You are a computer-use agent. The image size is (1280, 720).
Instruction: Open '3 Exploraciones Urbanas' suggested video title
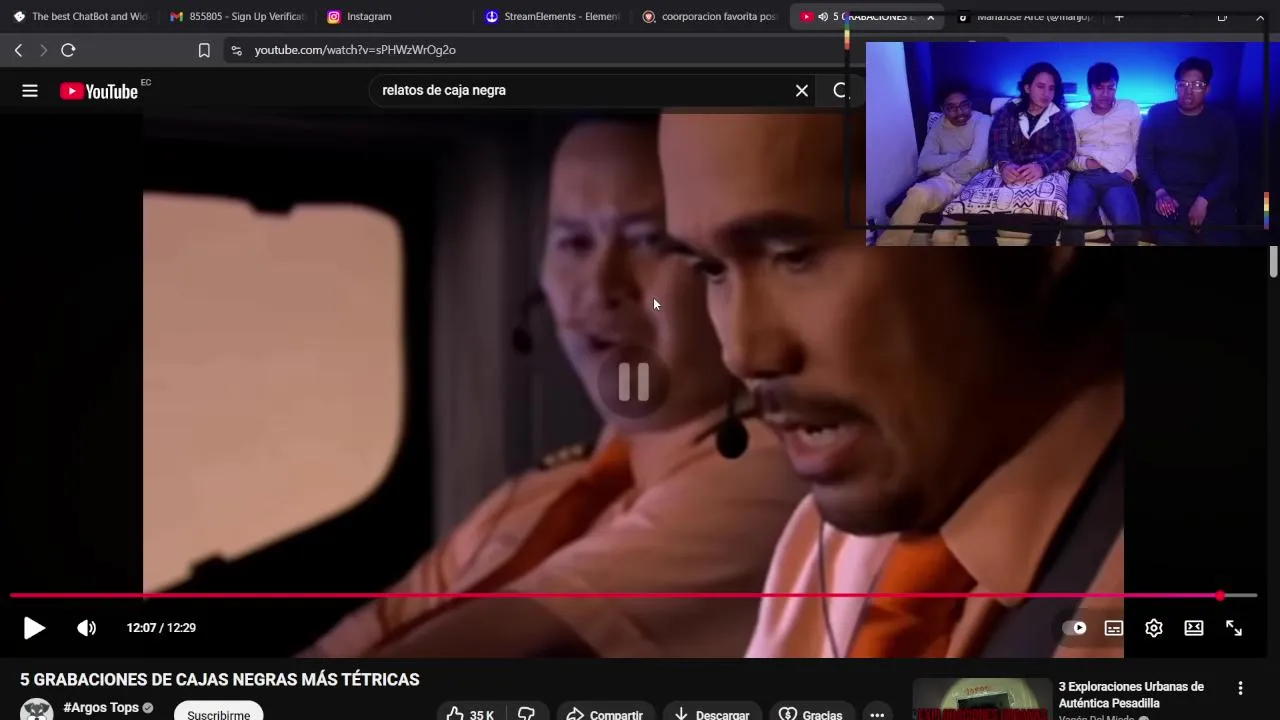(x=1131, y=695)
